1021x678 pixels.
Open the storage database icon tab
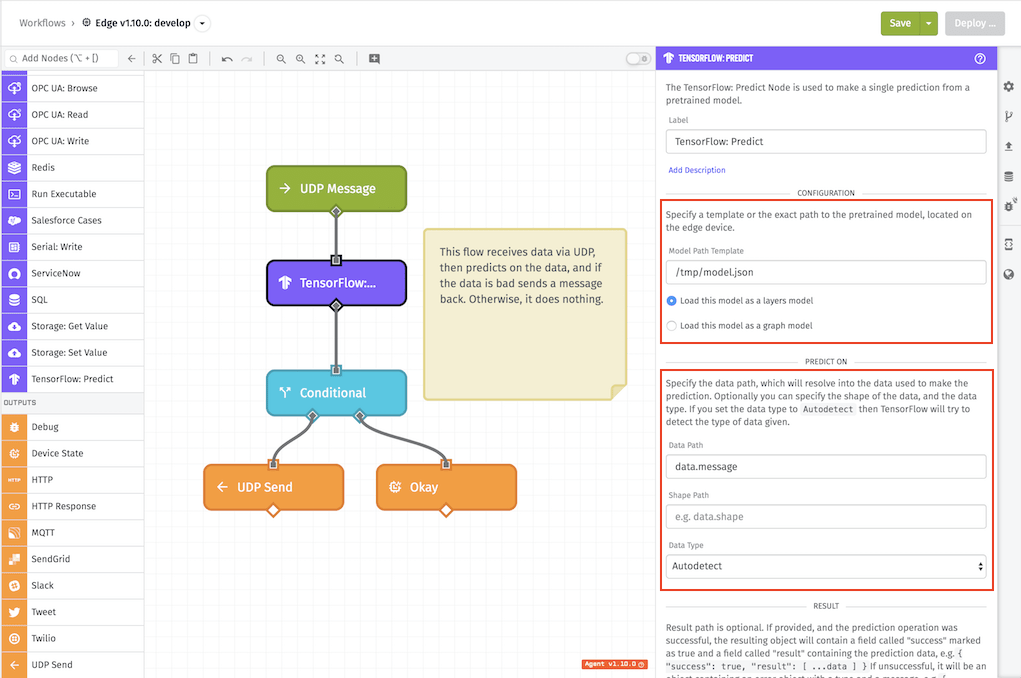click(x=1009, y=177)
